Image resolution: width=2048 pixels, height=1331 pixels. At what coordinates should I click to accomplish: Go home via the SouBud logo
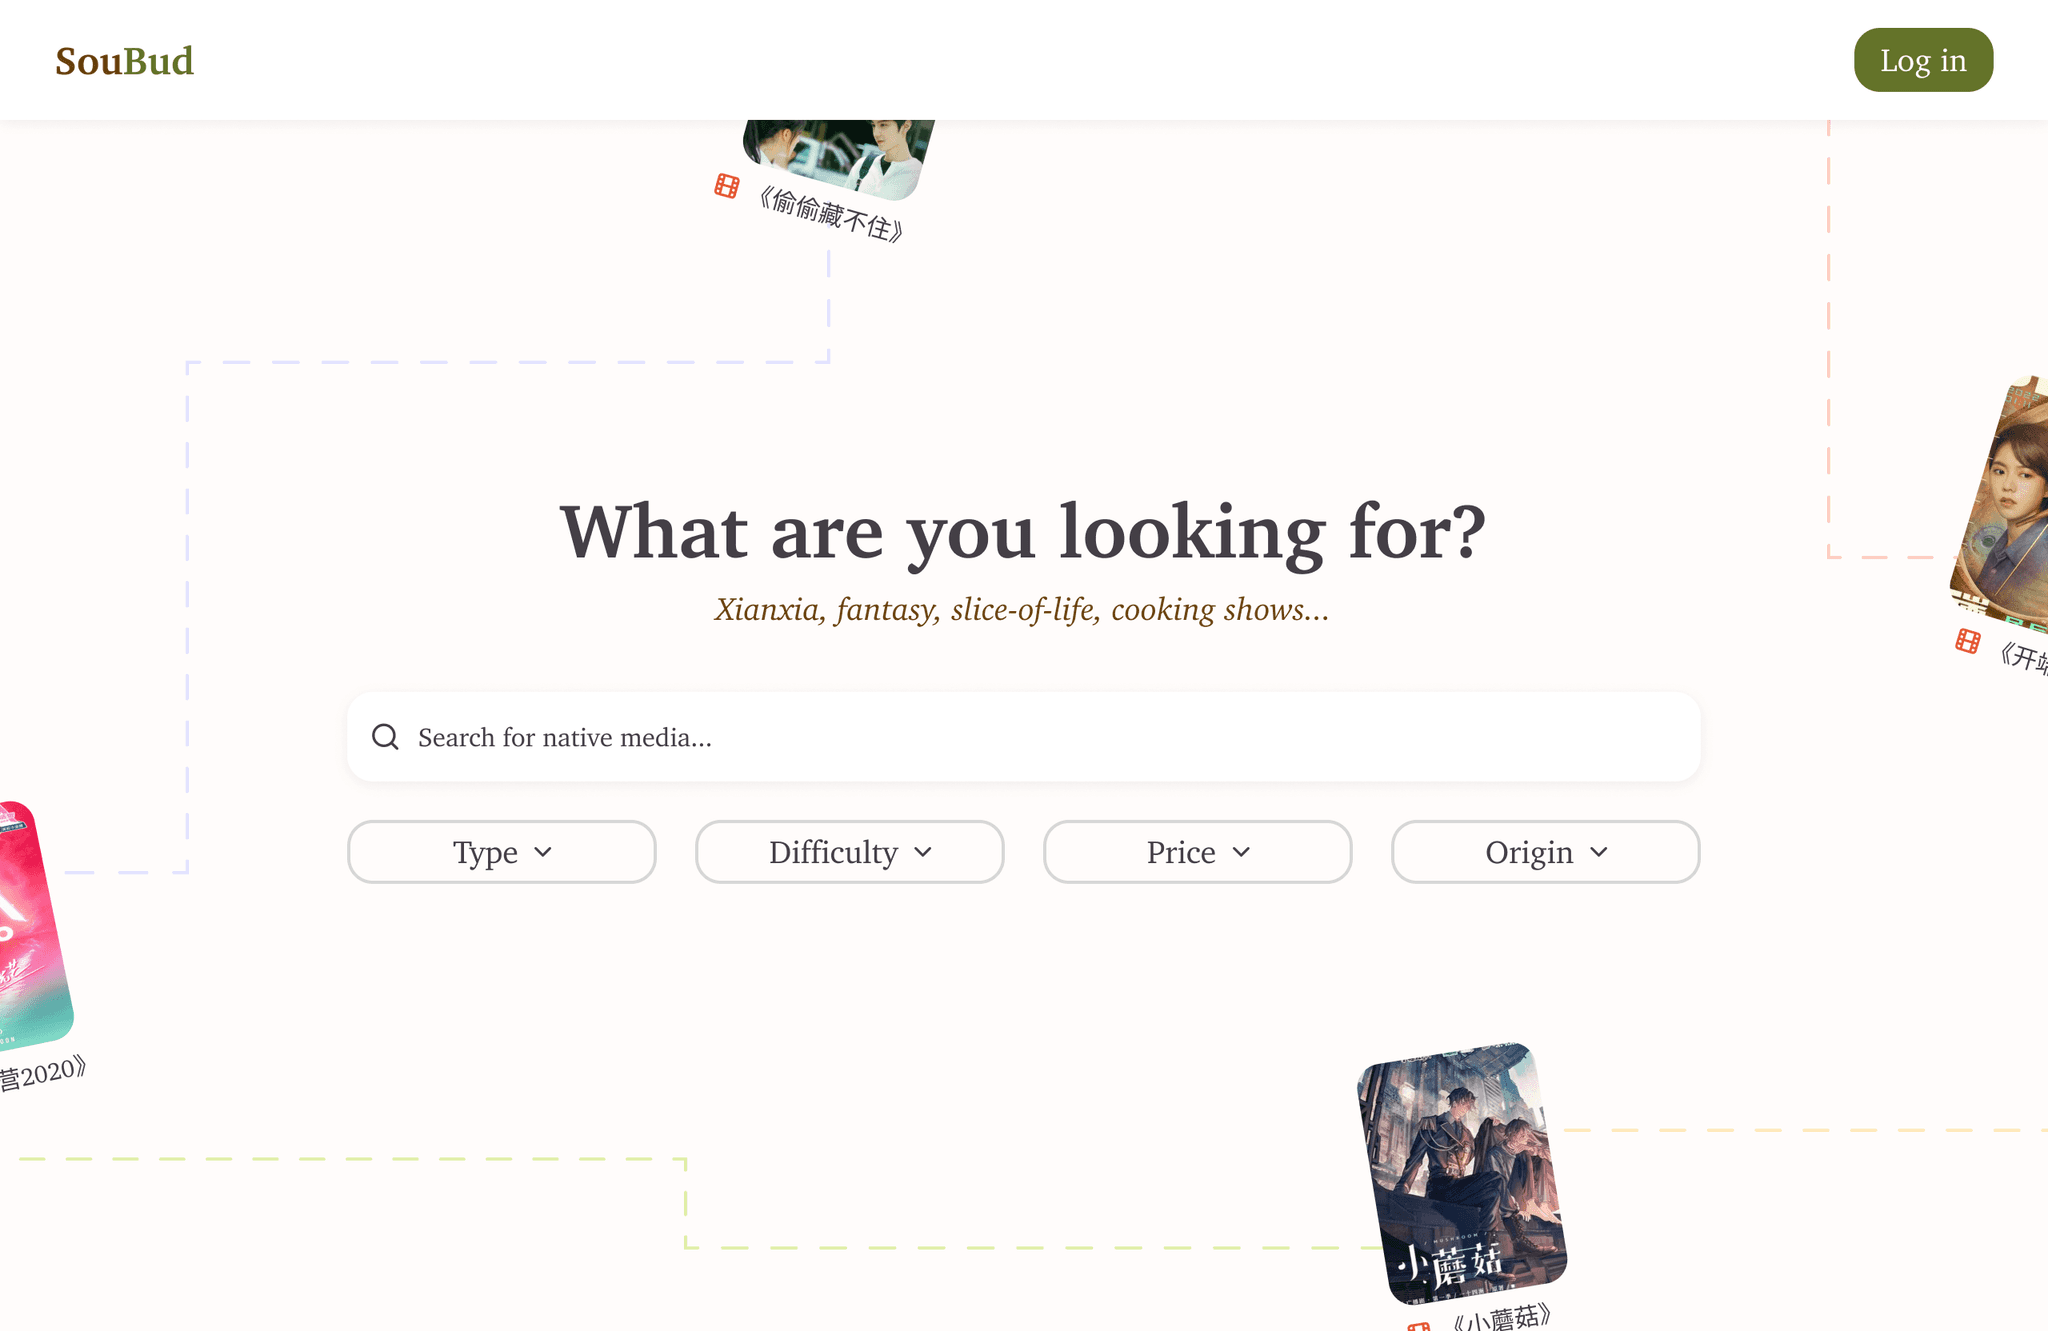point(124,61)
